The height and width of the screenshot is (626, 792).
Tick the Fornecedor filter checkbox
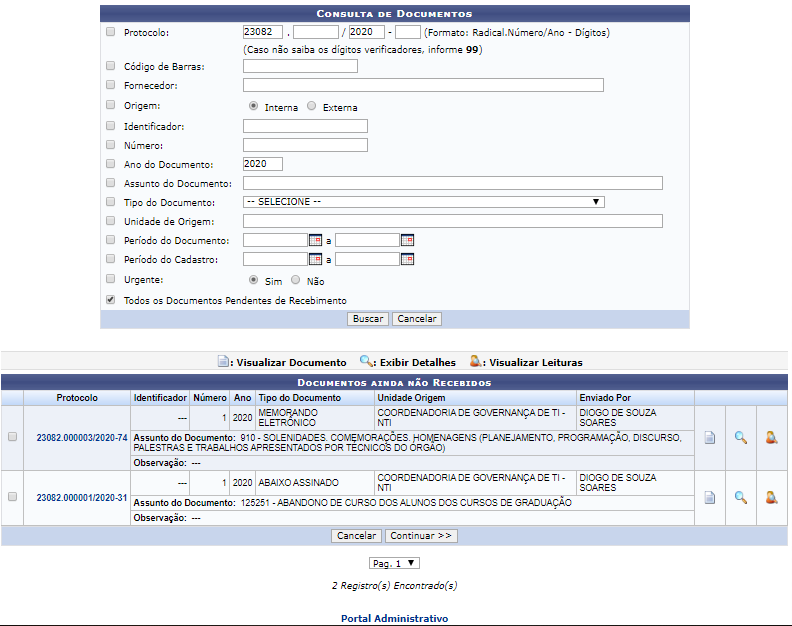(111, 85)
